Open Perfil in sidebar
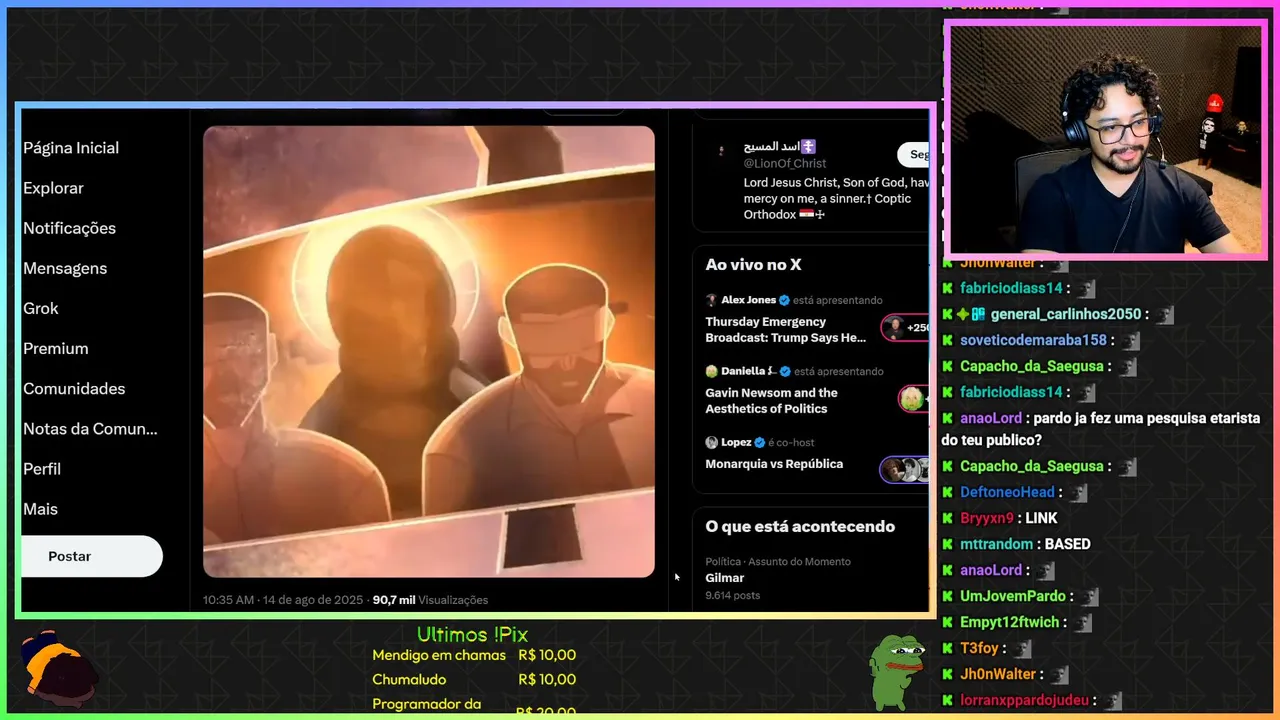 (42, 468)
